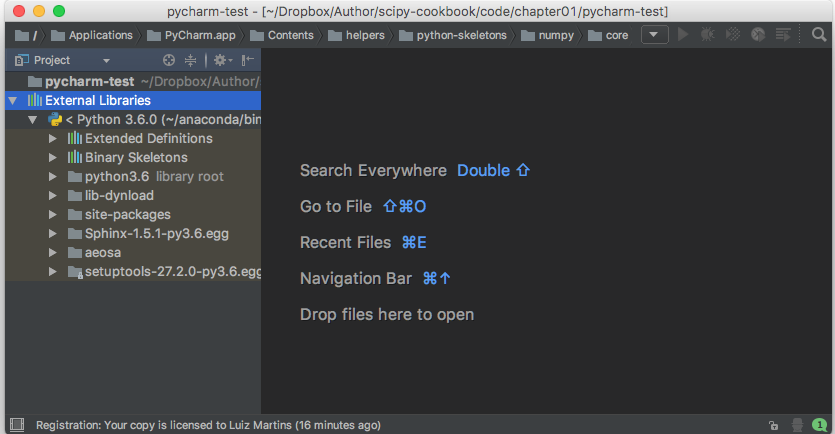The image size is (835, 434).
Task: Click the tool window quick access icon in status bar
Action: pos(17,424)
